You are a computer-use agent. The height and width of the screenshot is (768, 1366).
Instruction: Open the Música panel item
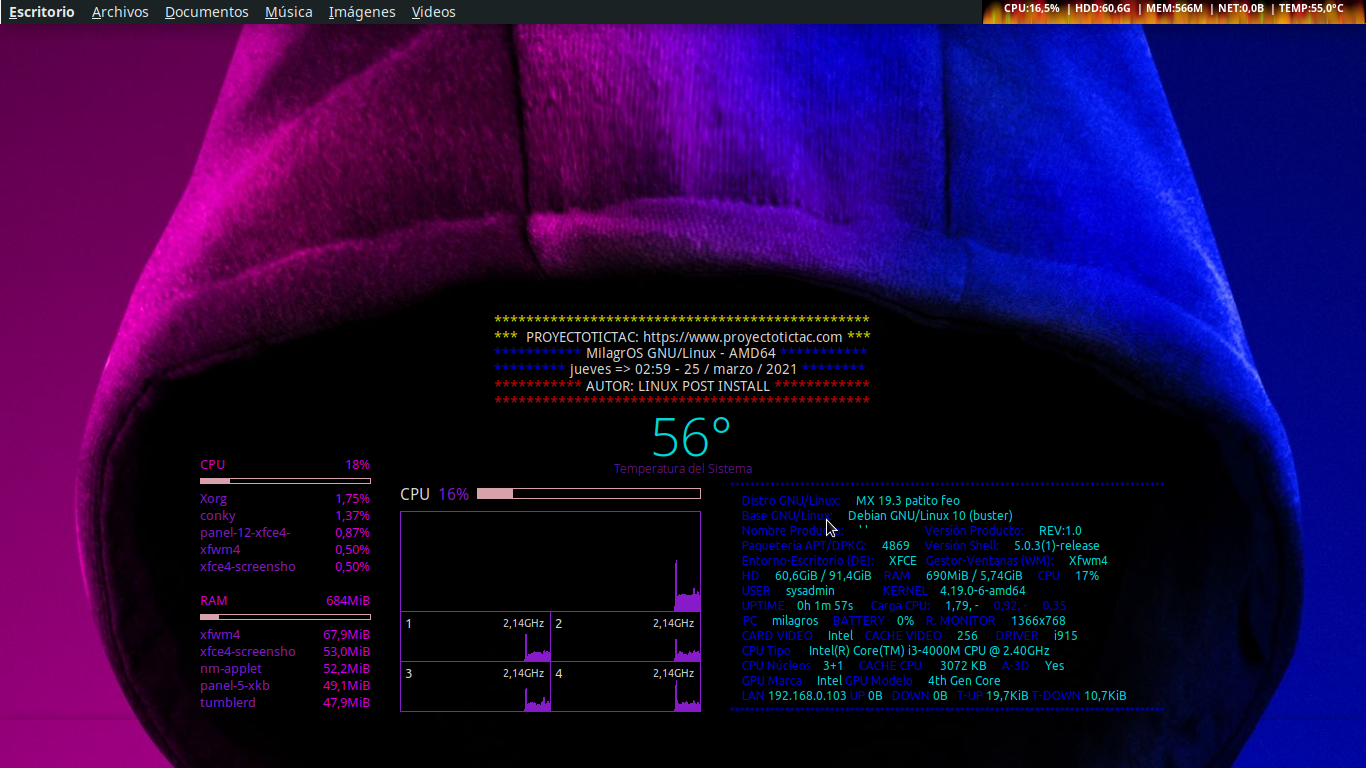289,12
